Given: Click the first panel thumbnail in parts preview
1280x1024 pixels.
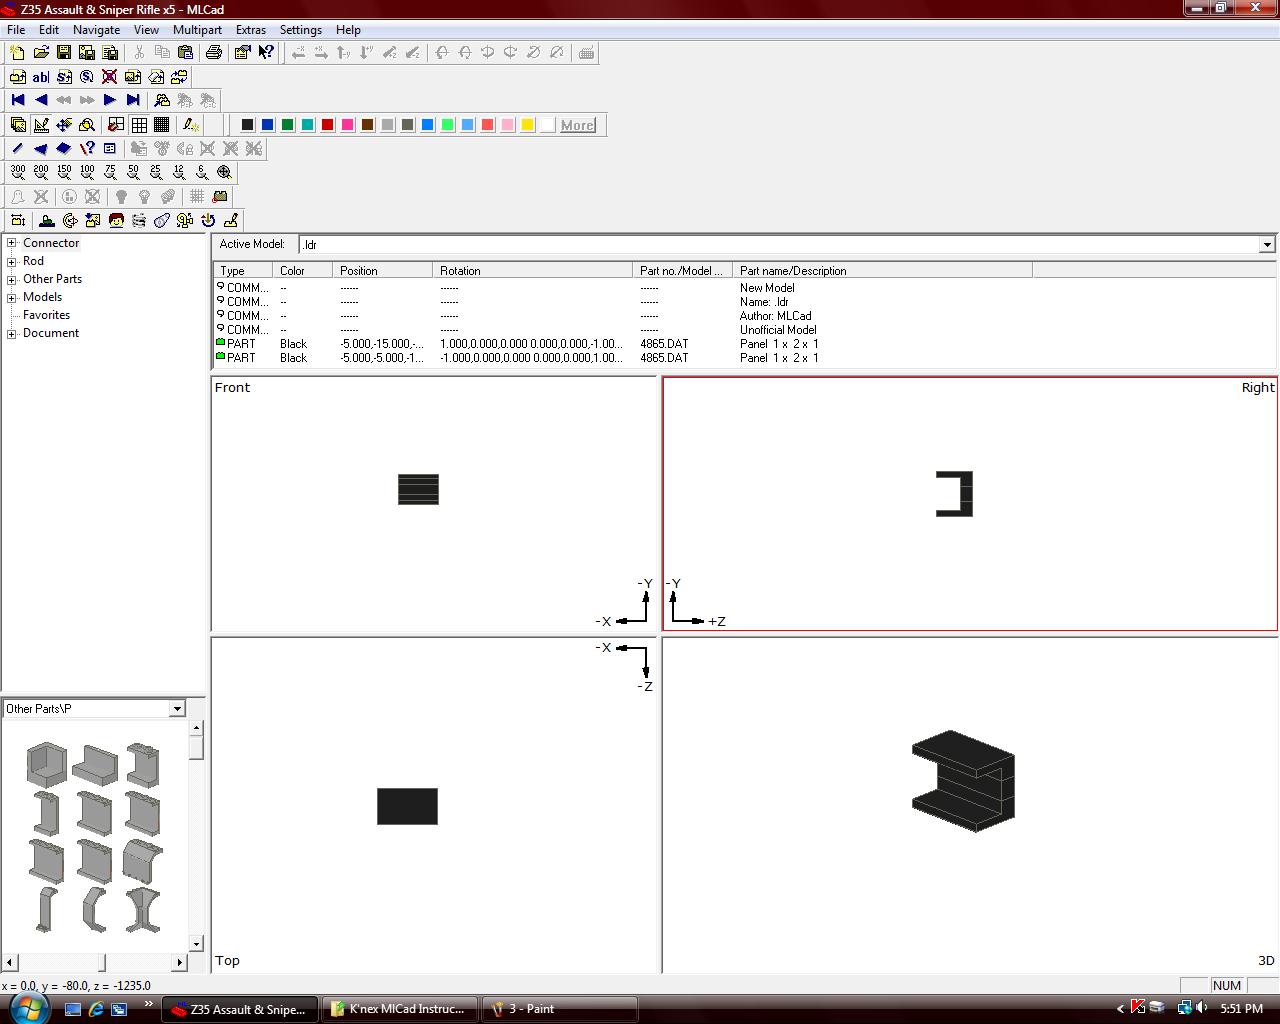Looking at the screenshot, I should tap(46, 765).
